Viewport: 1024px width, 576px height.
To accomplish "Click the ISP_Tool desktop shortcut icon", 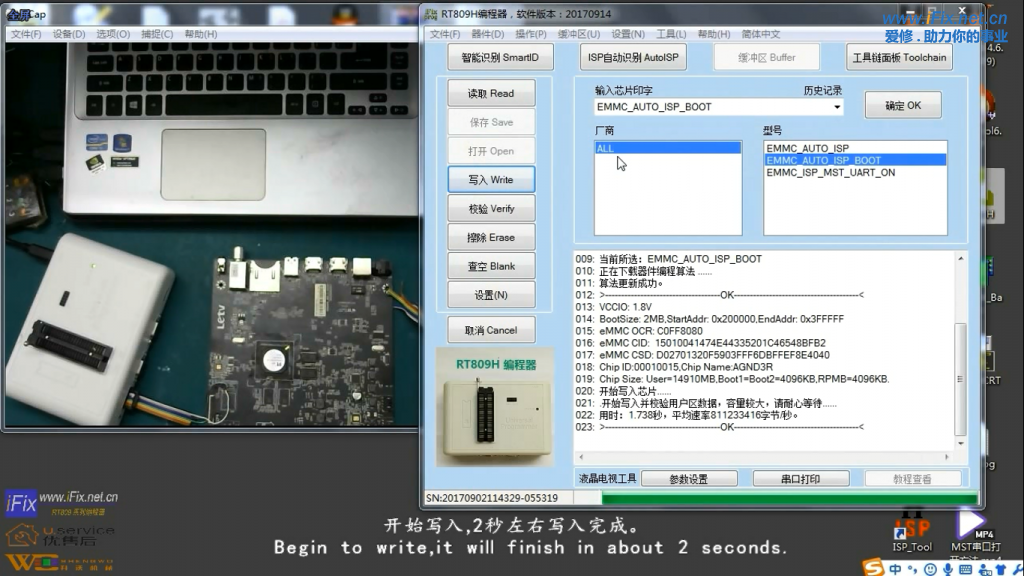I will (x=912, y=528).
